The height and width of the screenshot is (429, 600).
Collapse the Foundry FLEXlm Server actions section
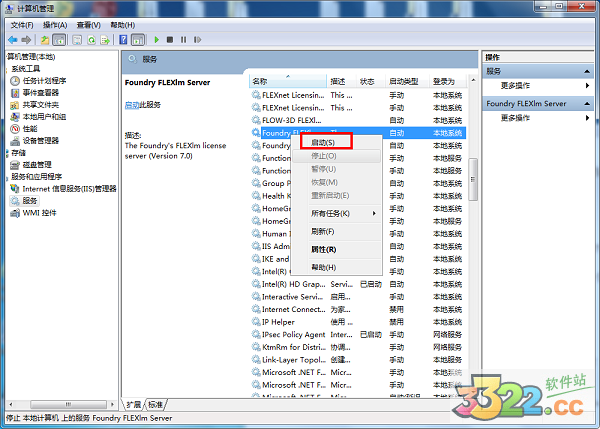[x=587, y=104]
